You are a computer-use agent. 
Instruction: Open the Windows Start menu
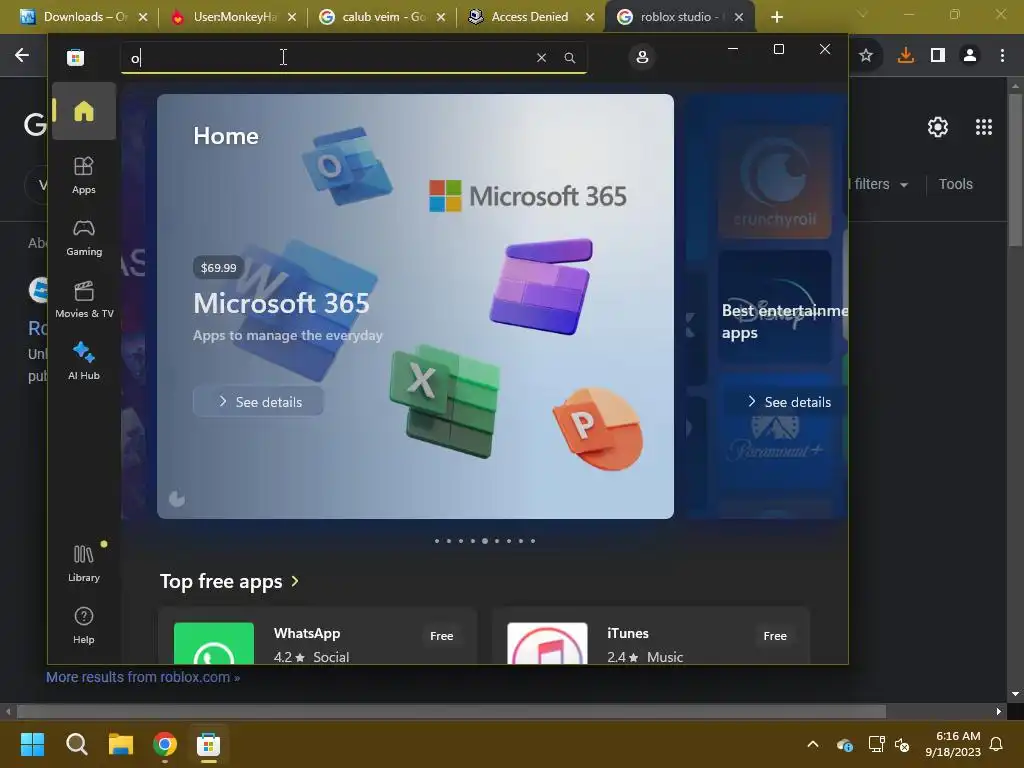[x=32, y=744]
